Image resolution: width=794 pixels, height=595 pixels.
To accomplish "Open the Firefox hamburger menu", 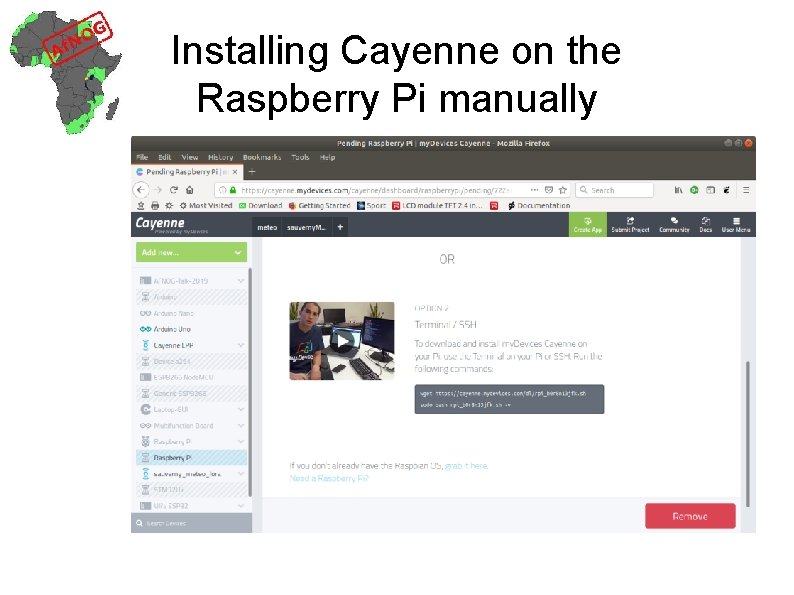I will coord(746,190).
